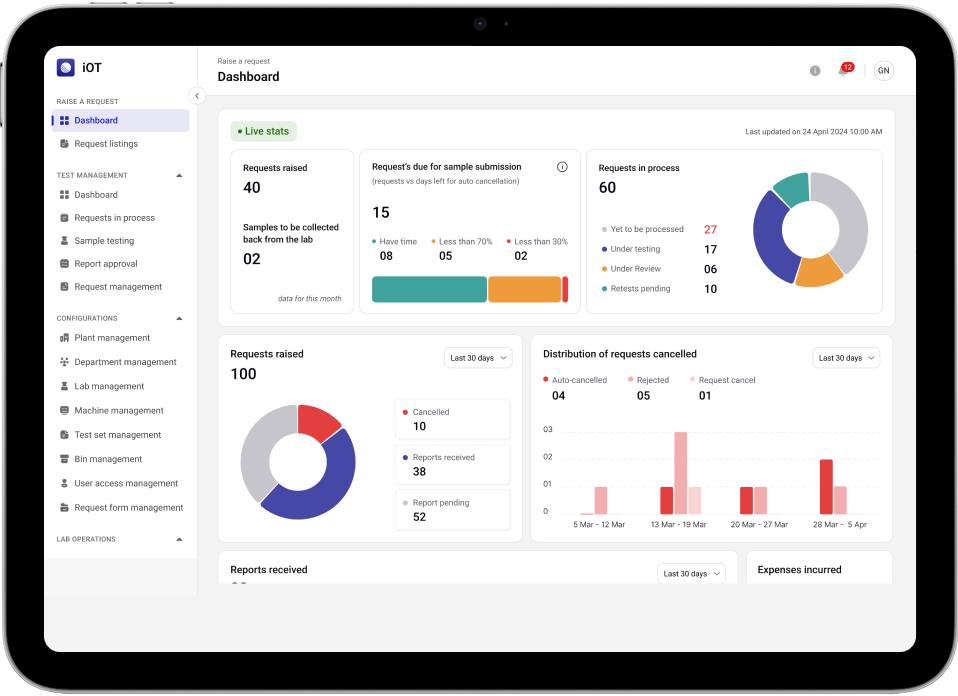Click the Plant management sidebar icon
Viewport: 958px width, 696px height.
64,338
